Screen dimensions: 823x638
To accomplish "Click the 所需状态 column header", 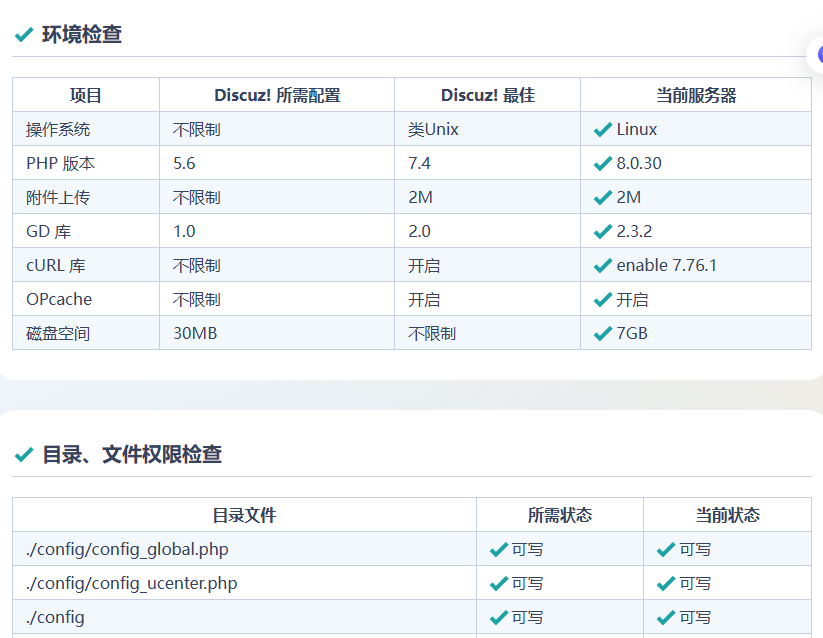I will point(560,515).
